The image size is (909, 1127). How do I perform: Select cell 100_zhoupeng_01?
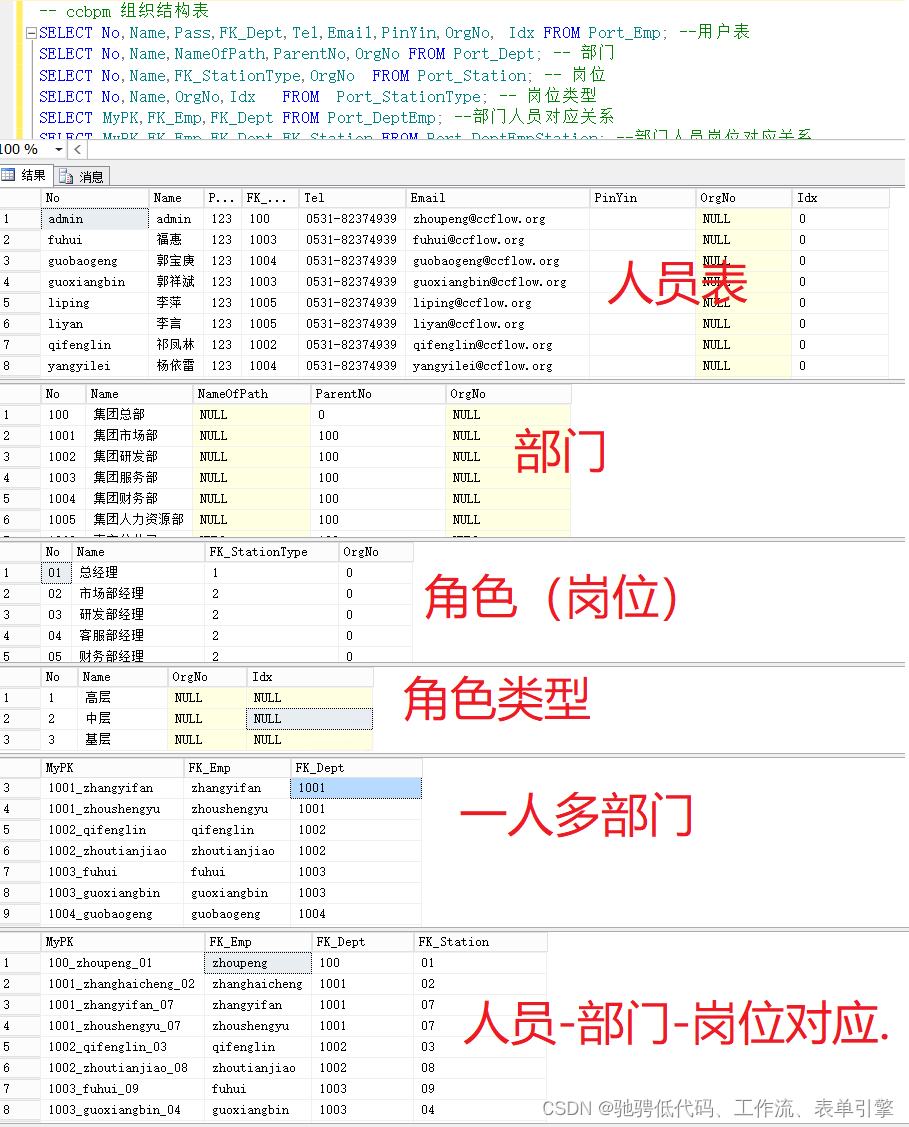coord(123,963)
